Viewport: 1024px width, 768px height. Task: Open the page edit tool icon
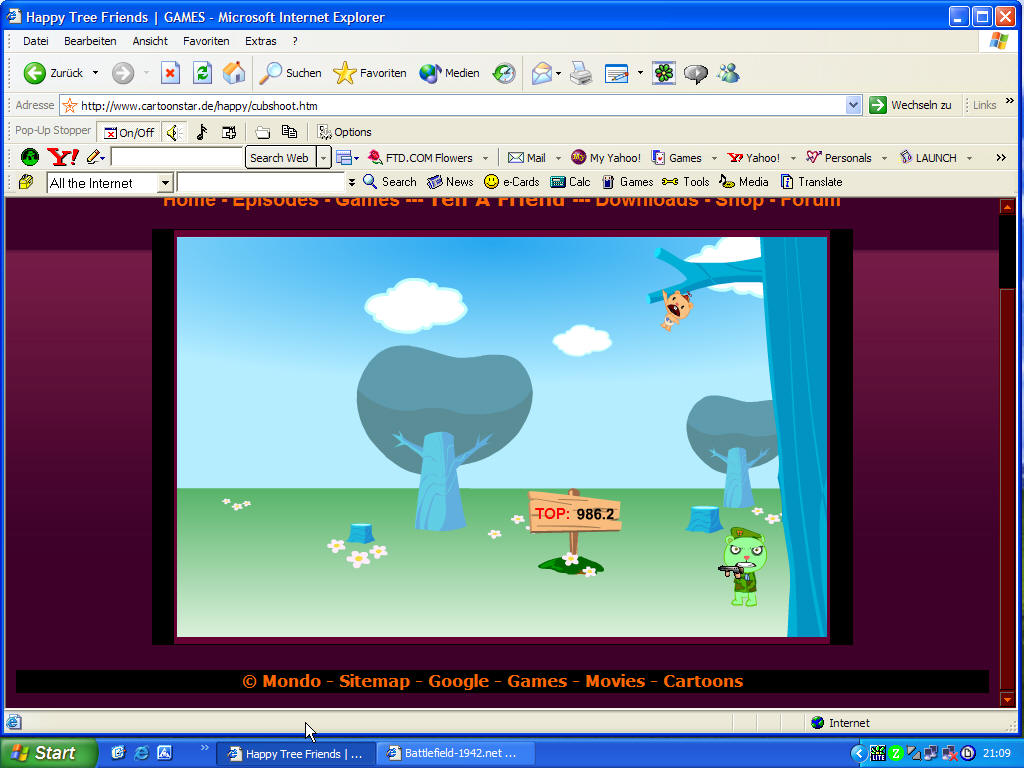coord(616,73)
